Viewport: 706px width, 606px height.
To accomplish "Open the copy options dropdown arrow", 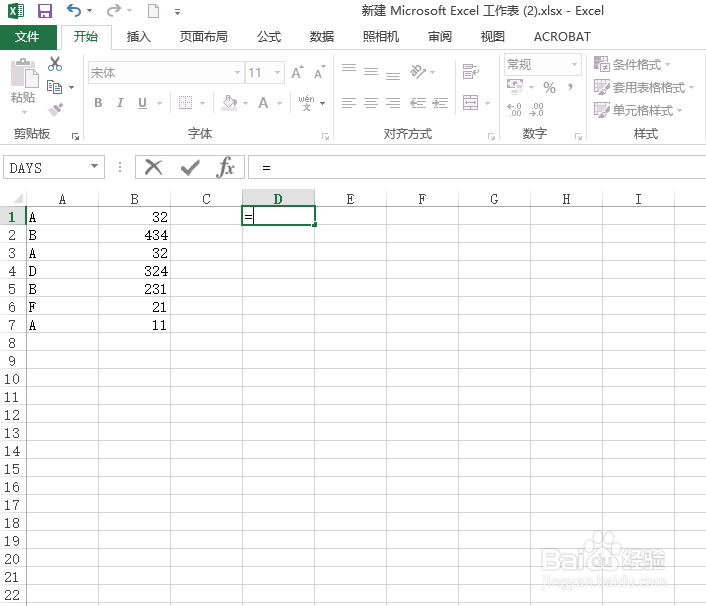I will [72, 87].
